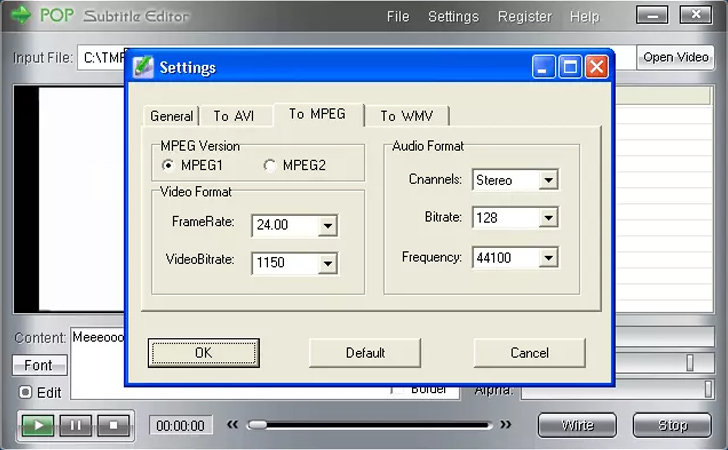728x450 pixels.
Task: Open the Register menu
Action: (x=525, y=17)
